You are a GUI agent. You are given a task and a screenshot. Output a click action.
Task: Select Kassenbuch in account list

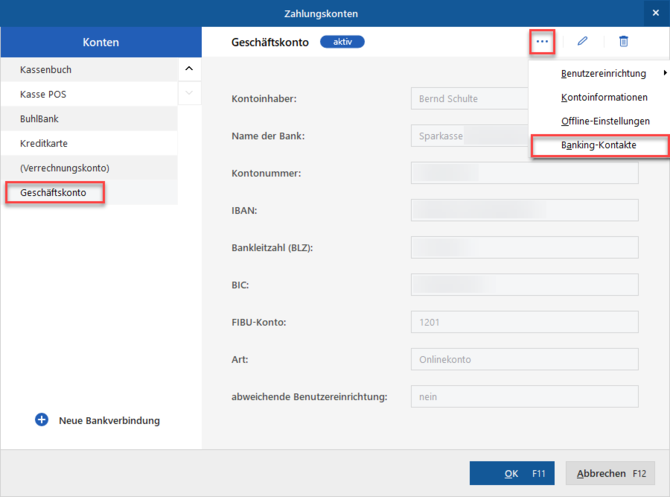(x=89, y=70)
